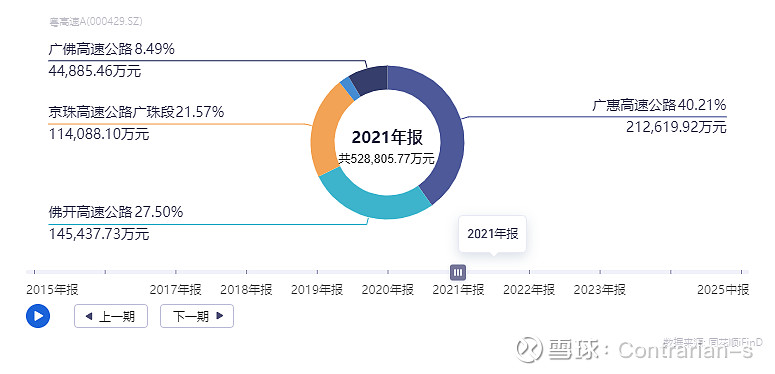Choose 2020年报 on the timeline
Image resolution: width=775 pixels, height=374 pixels.
point(388,290)
